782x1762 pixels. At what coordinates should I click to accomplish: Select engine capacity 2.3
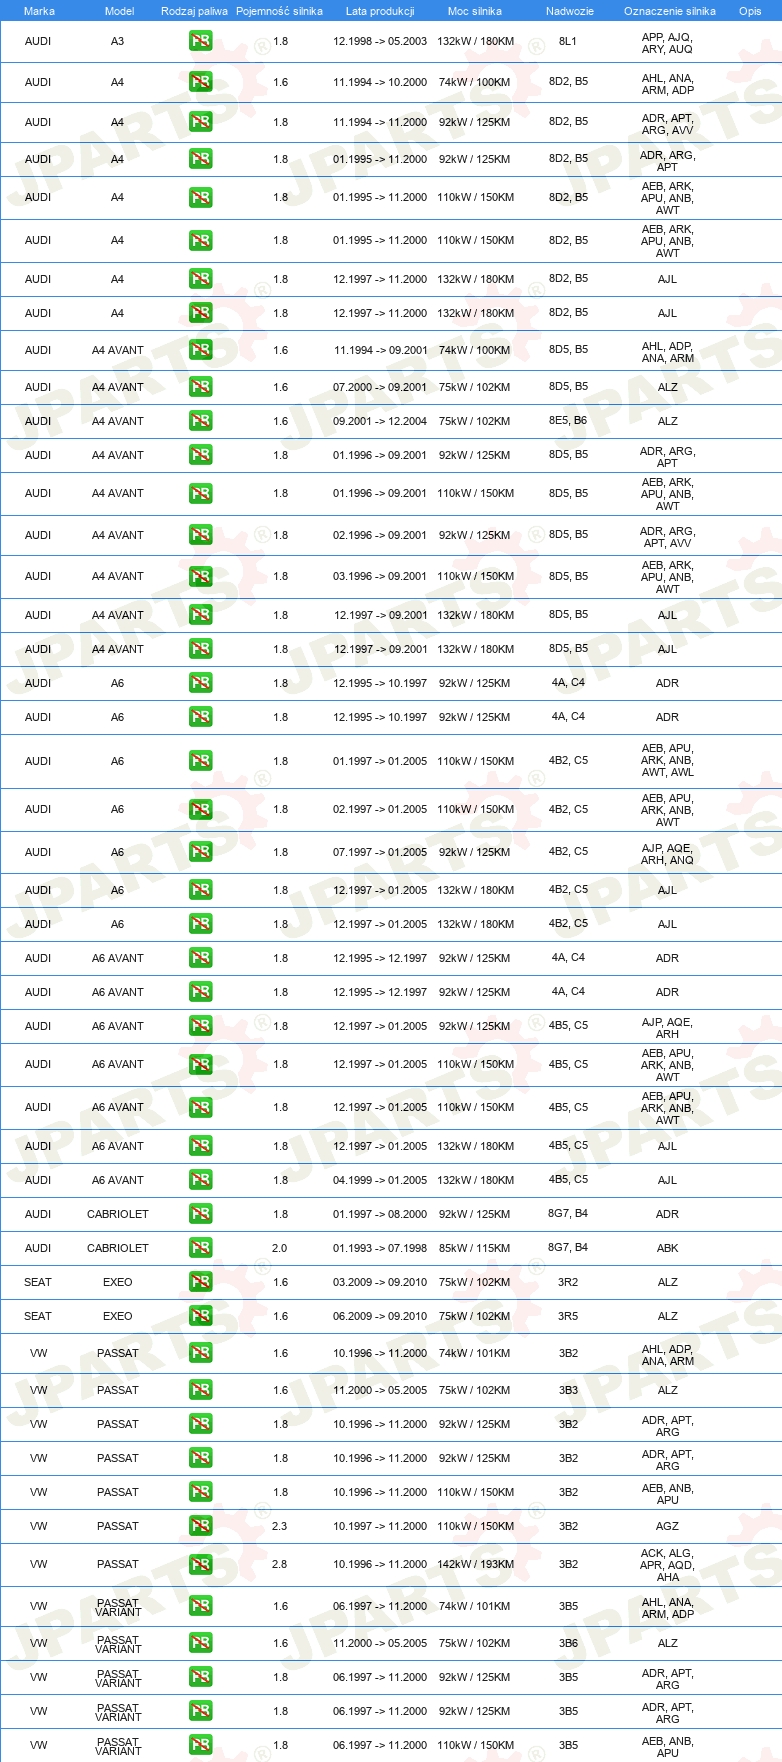pyautogui.click(x=280, y=1526)
